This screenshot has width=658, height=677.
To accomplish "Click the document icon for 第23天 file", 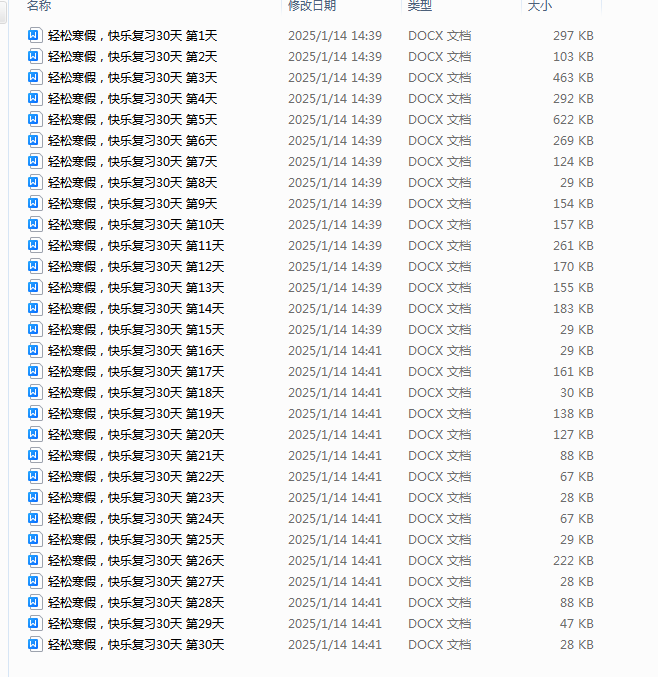I will coord(35,498).
